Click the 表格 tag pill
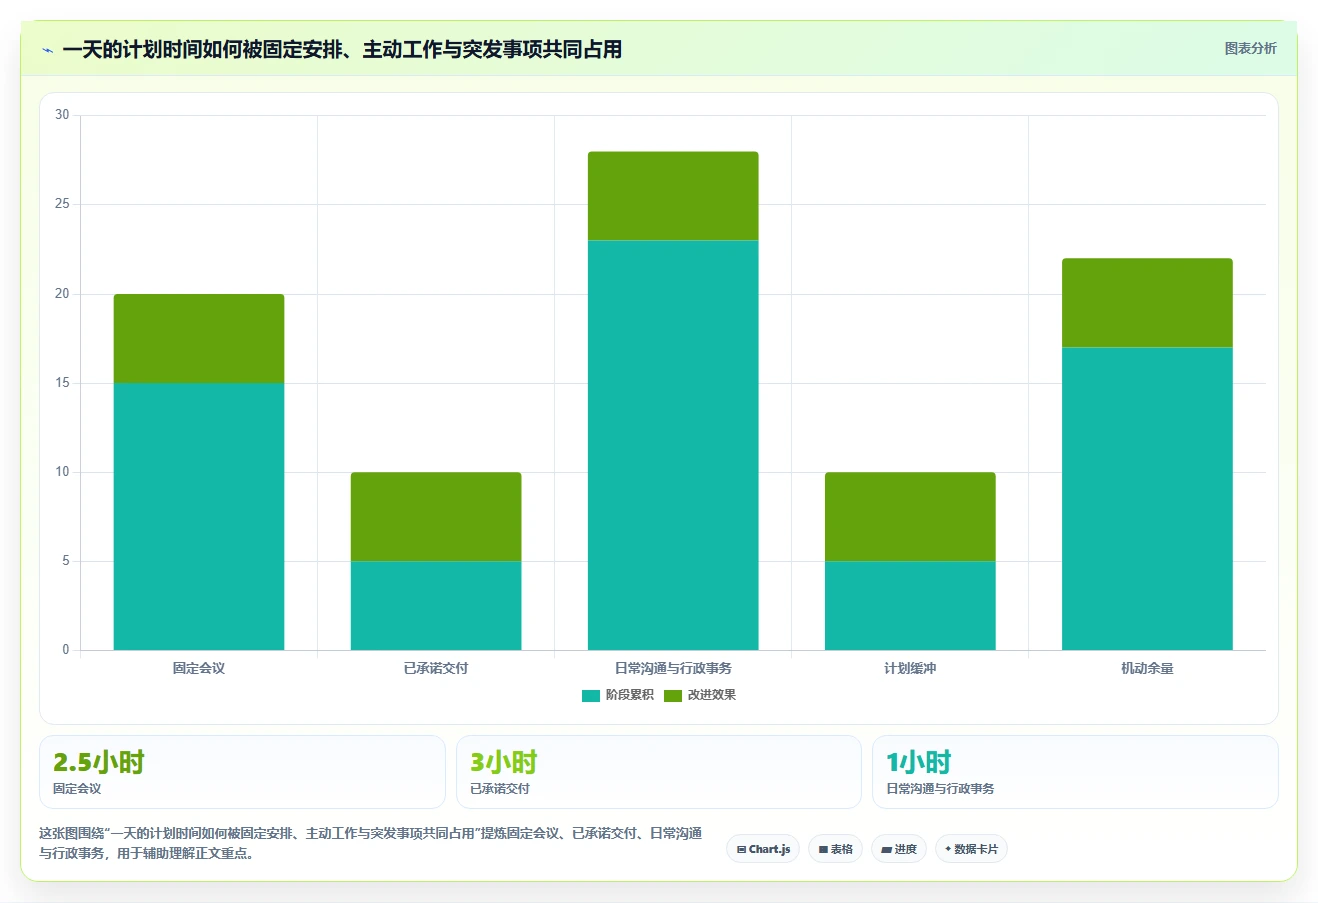 click(x=835, y=849)
